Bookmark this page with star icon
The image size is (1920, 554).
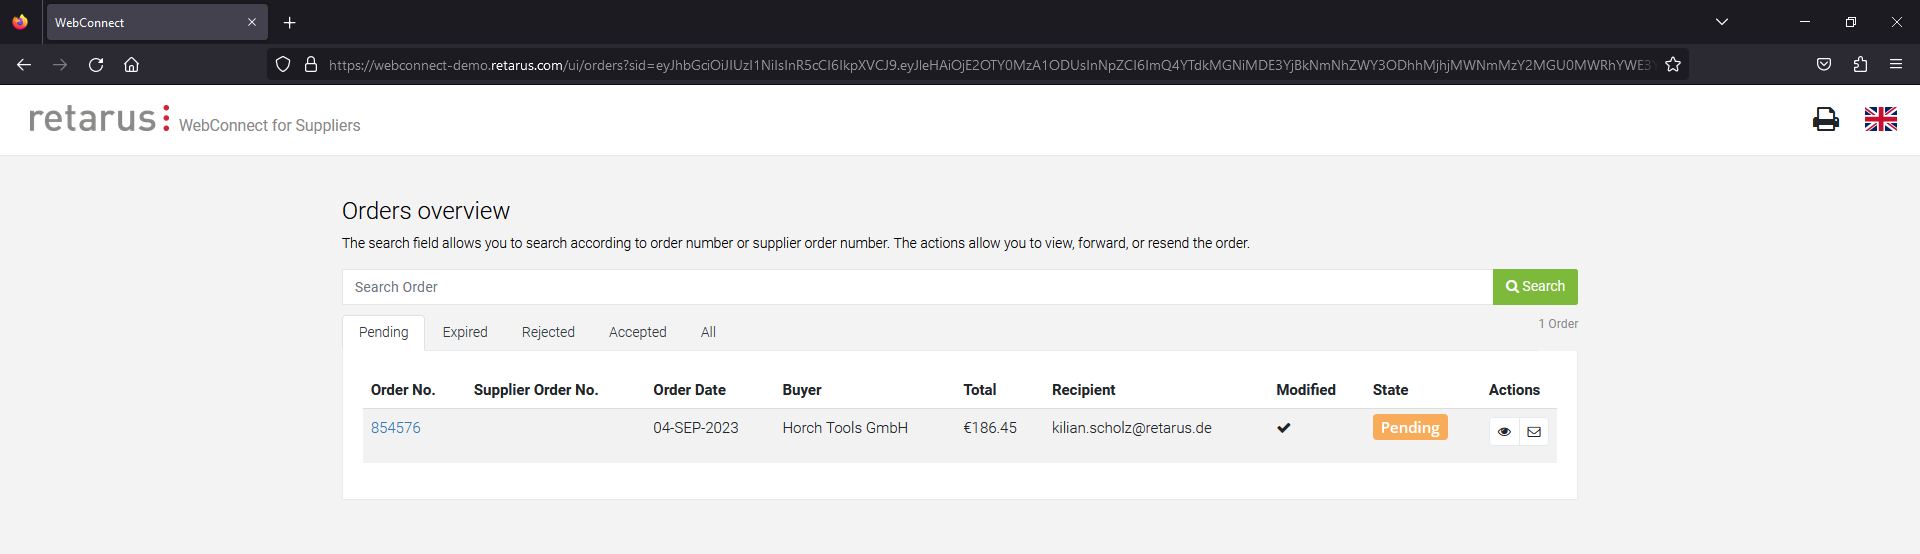1673,64
